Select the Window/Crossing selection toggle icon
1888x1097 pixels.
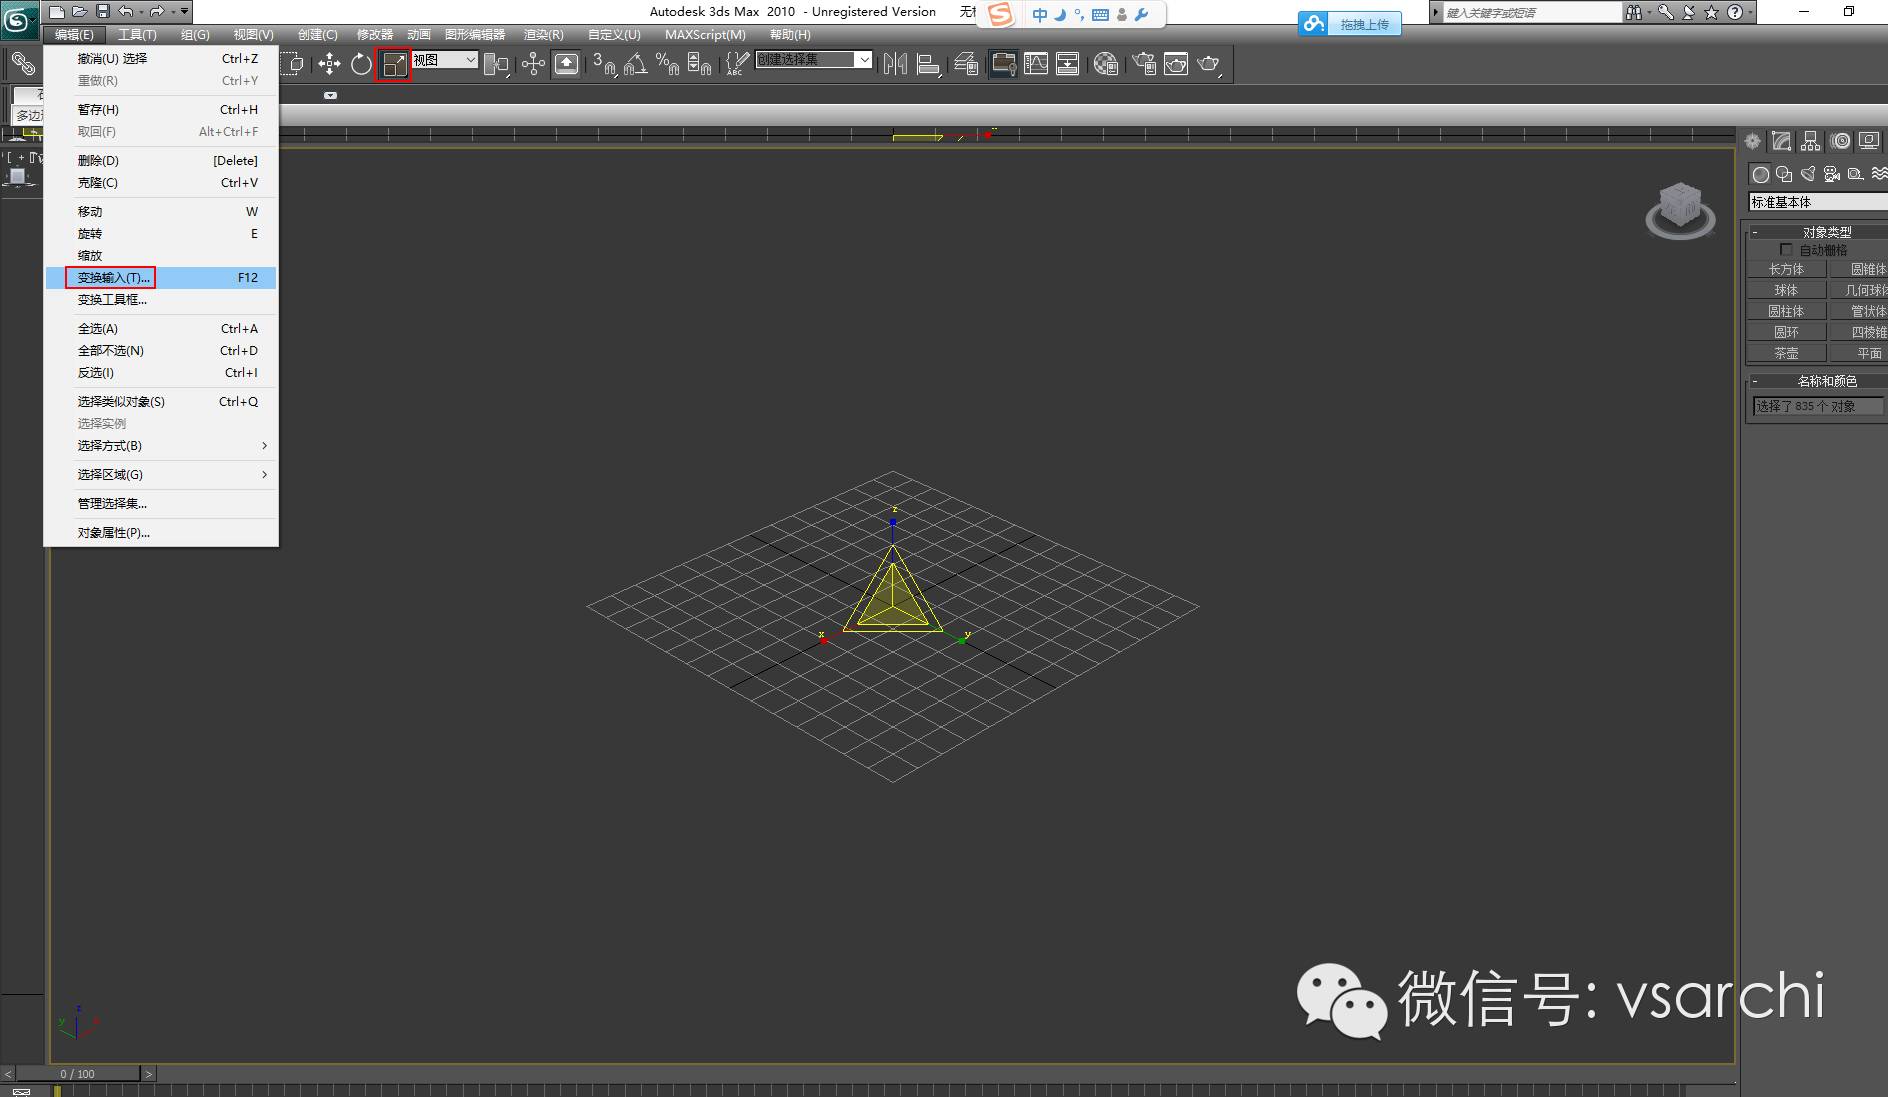(293, 64)
